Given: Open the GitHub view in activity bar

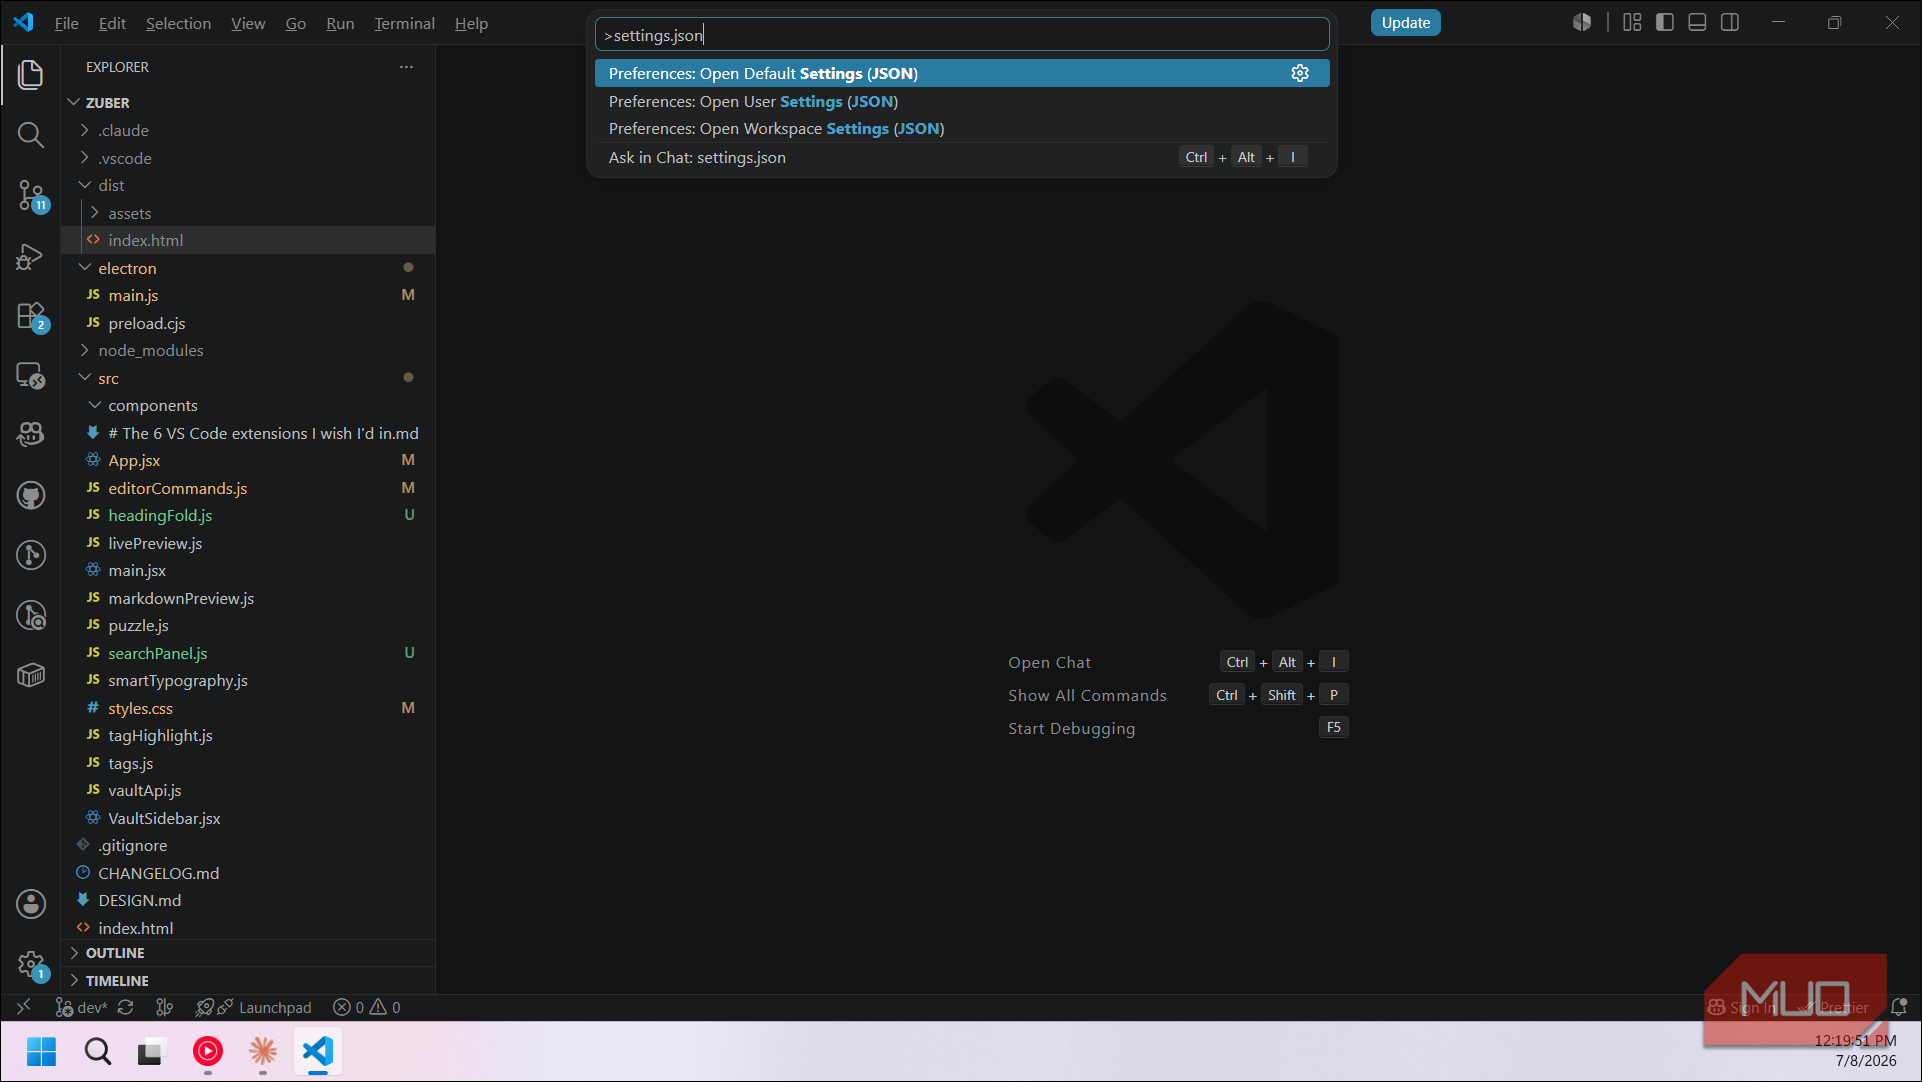Looking at the screenshot, I should (31, 495).
